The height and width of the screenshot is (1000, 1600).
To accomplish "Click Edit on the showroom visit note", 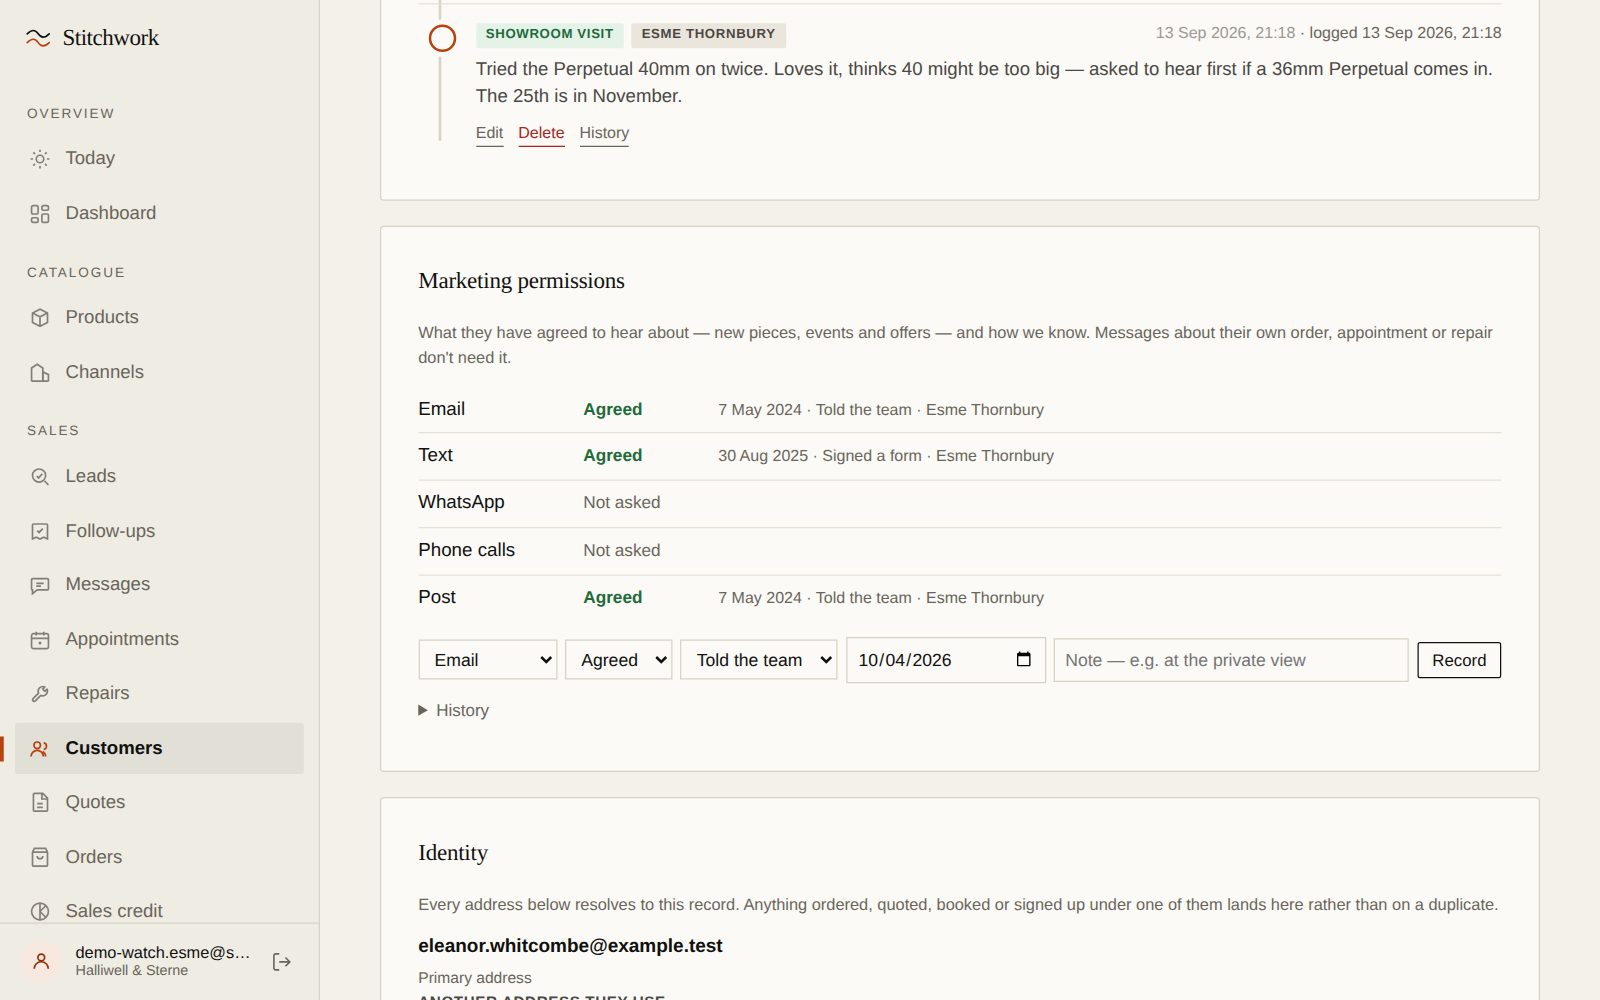I will click(x=489, y=133).
